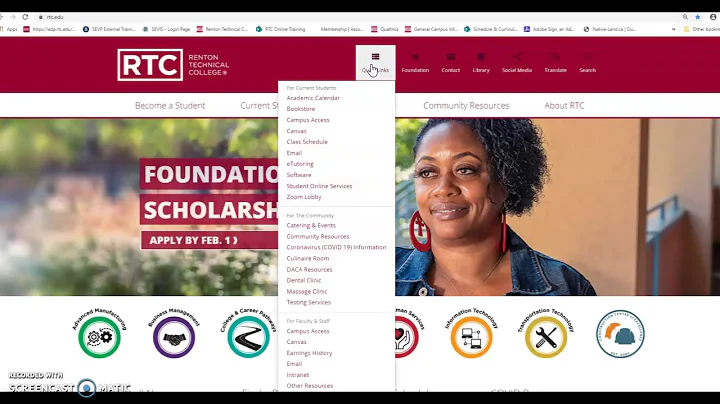The width and height of the screenshot is (720, 404).
Task: Select the Business Management handshake badge
Action: (174, 333)
